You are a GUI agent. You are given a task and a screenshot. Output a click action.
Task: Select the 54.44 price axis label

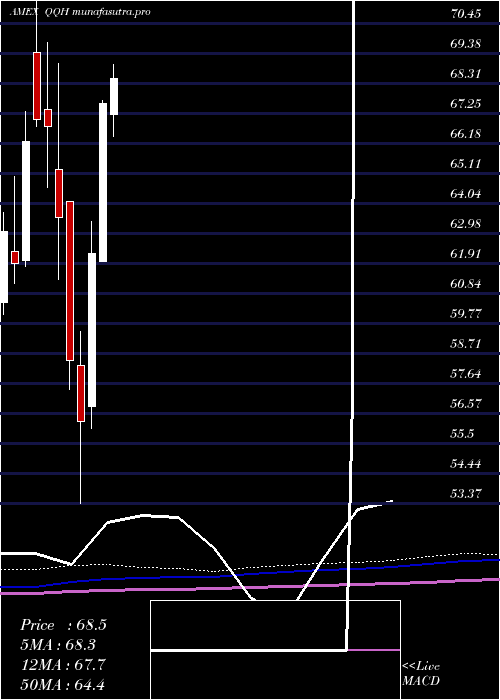[466, 463]
